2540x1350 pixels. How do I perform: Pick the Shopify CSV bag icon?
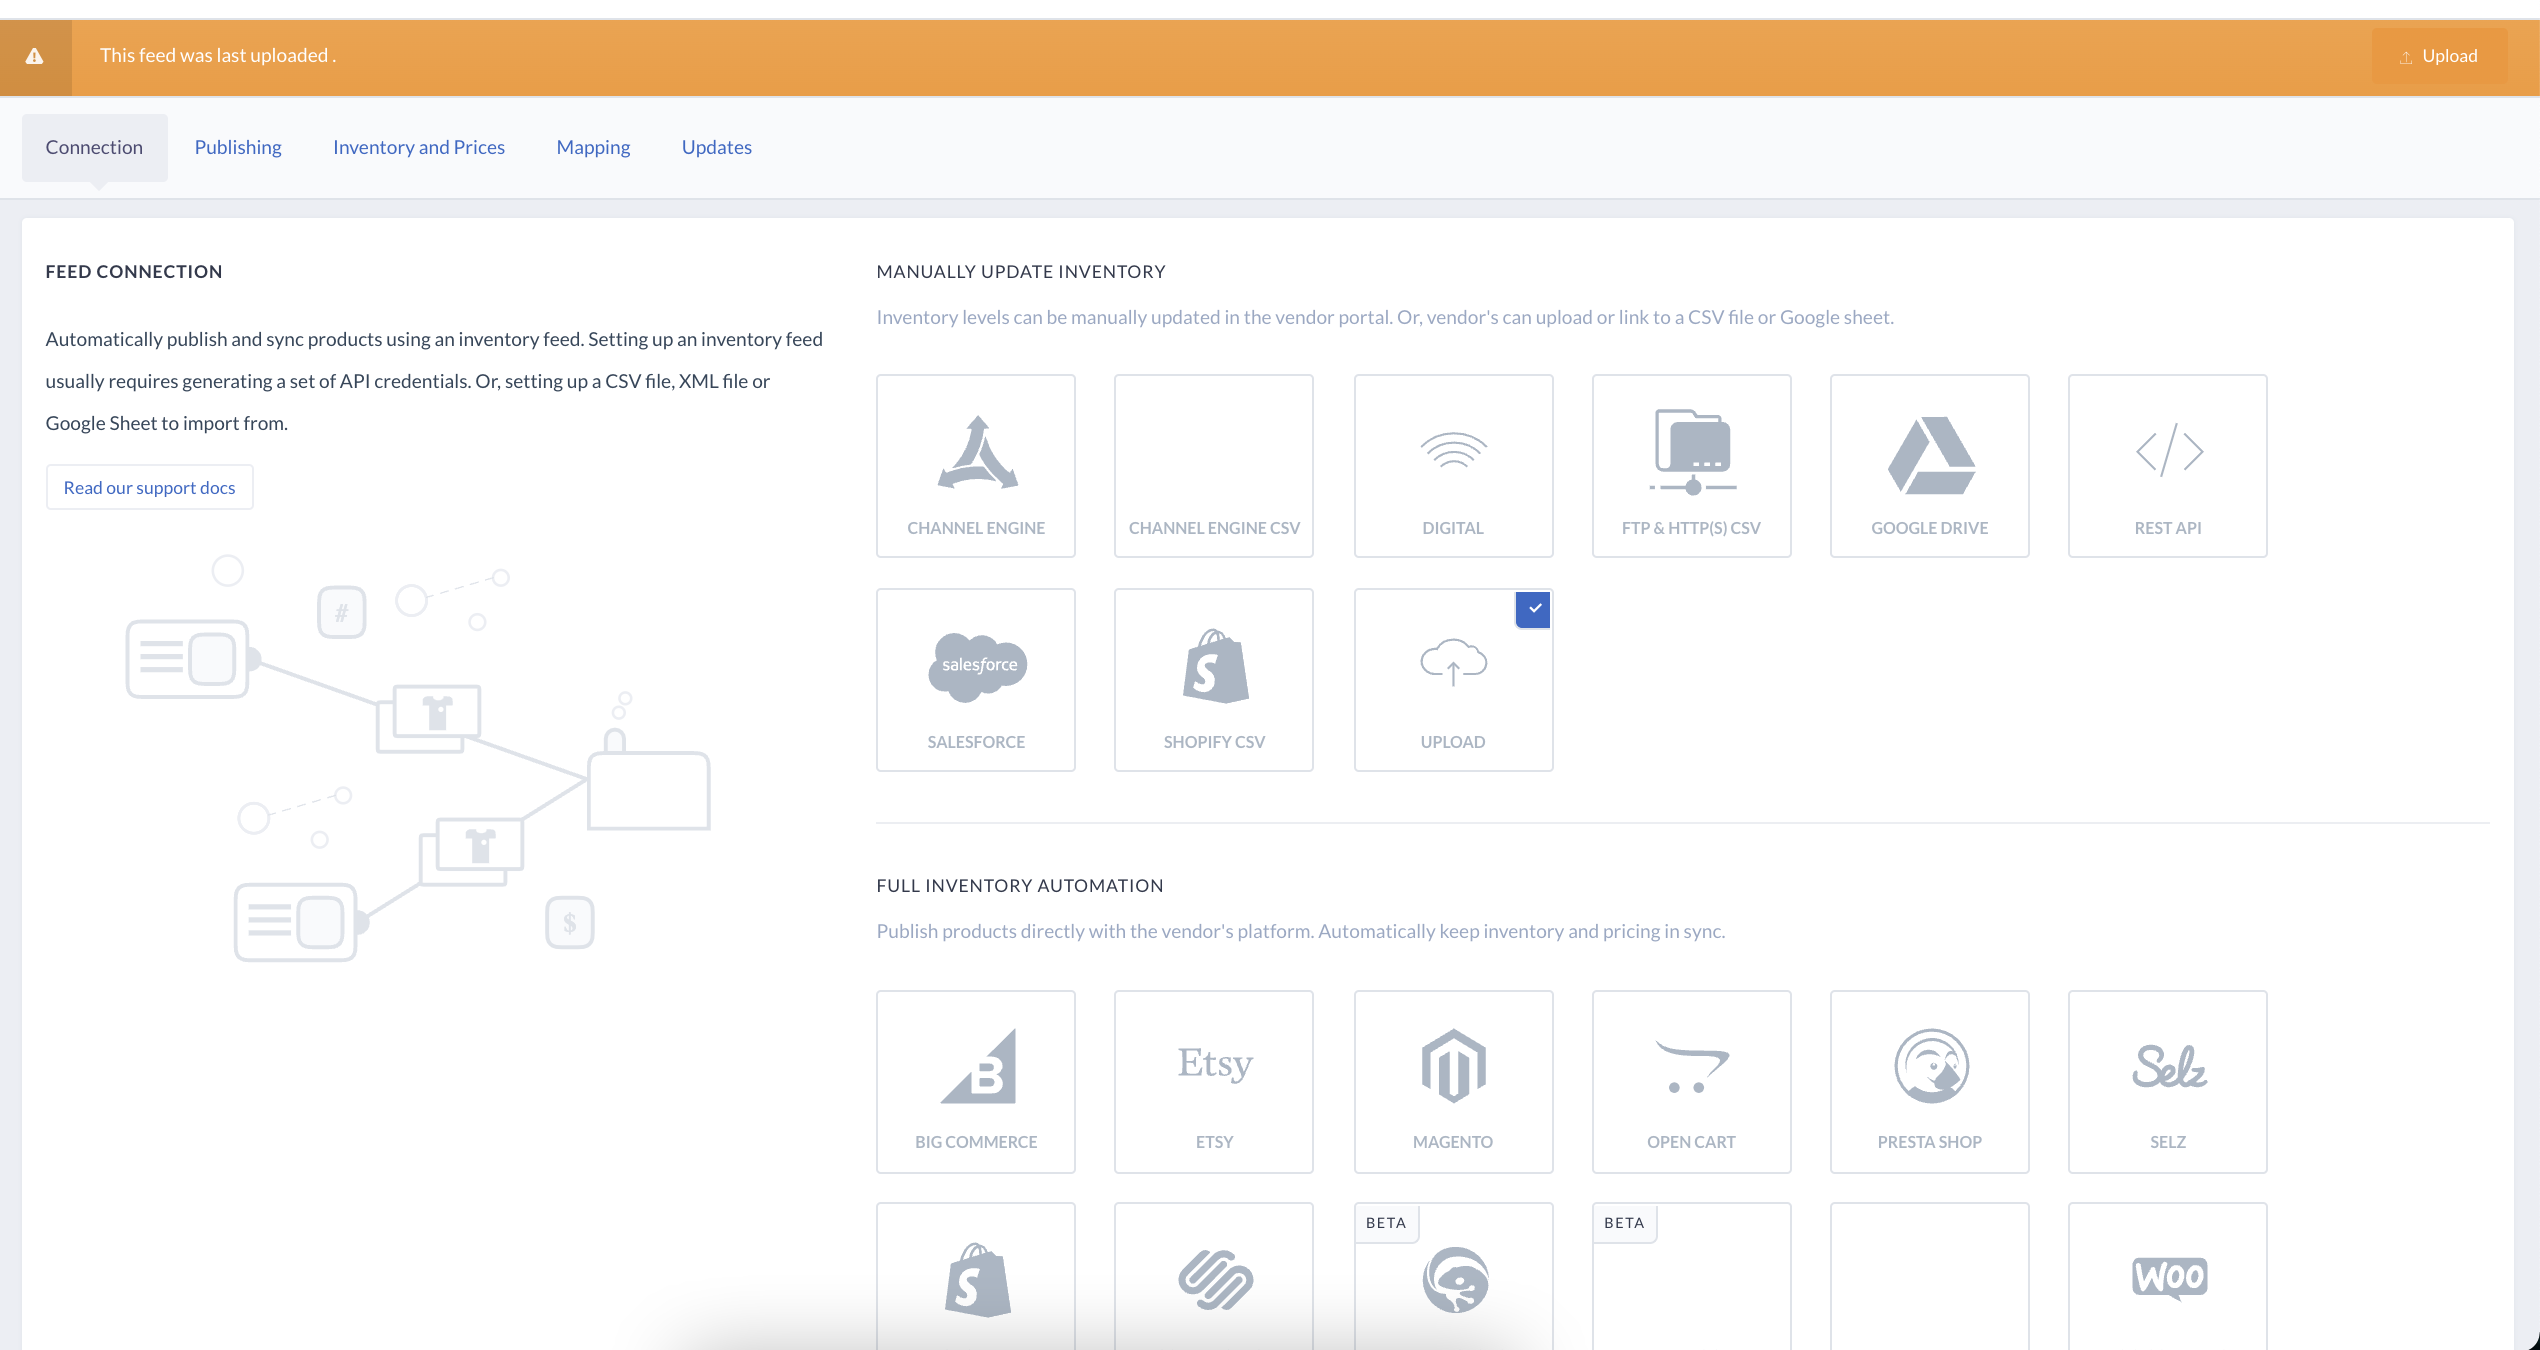[1215, 666]
